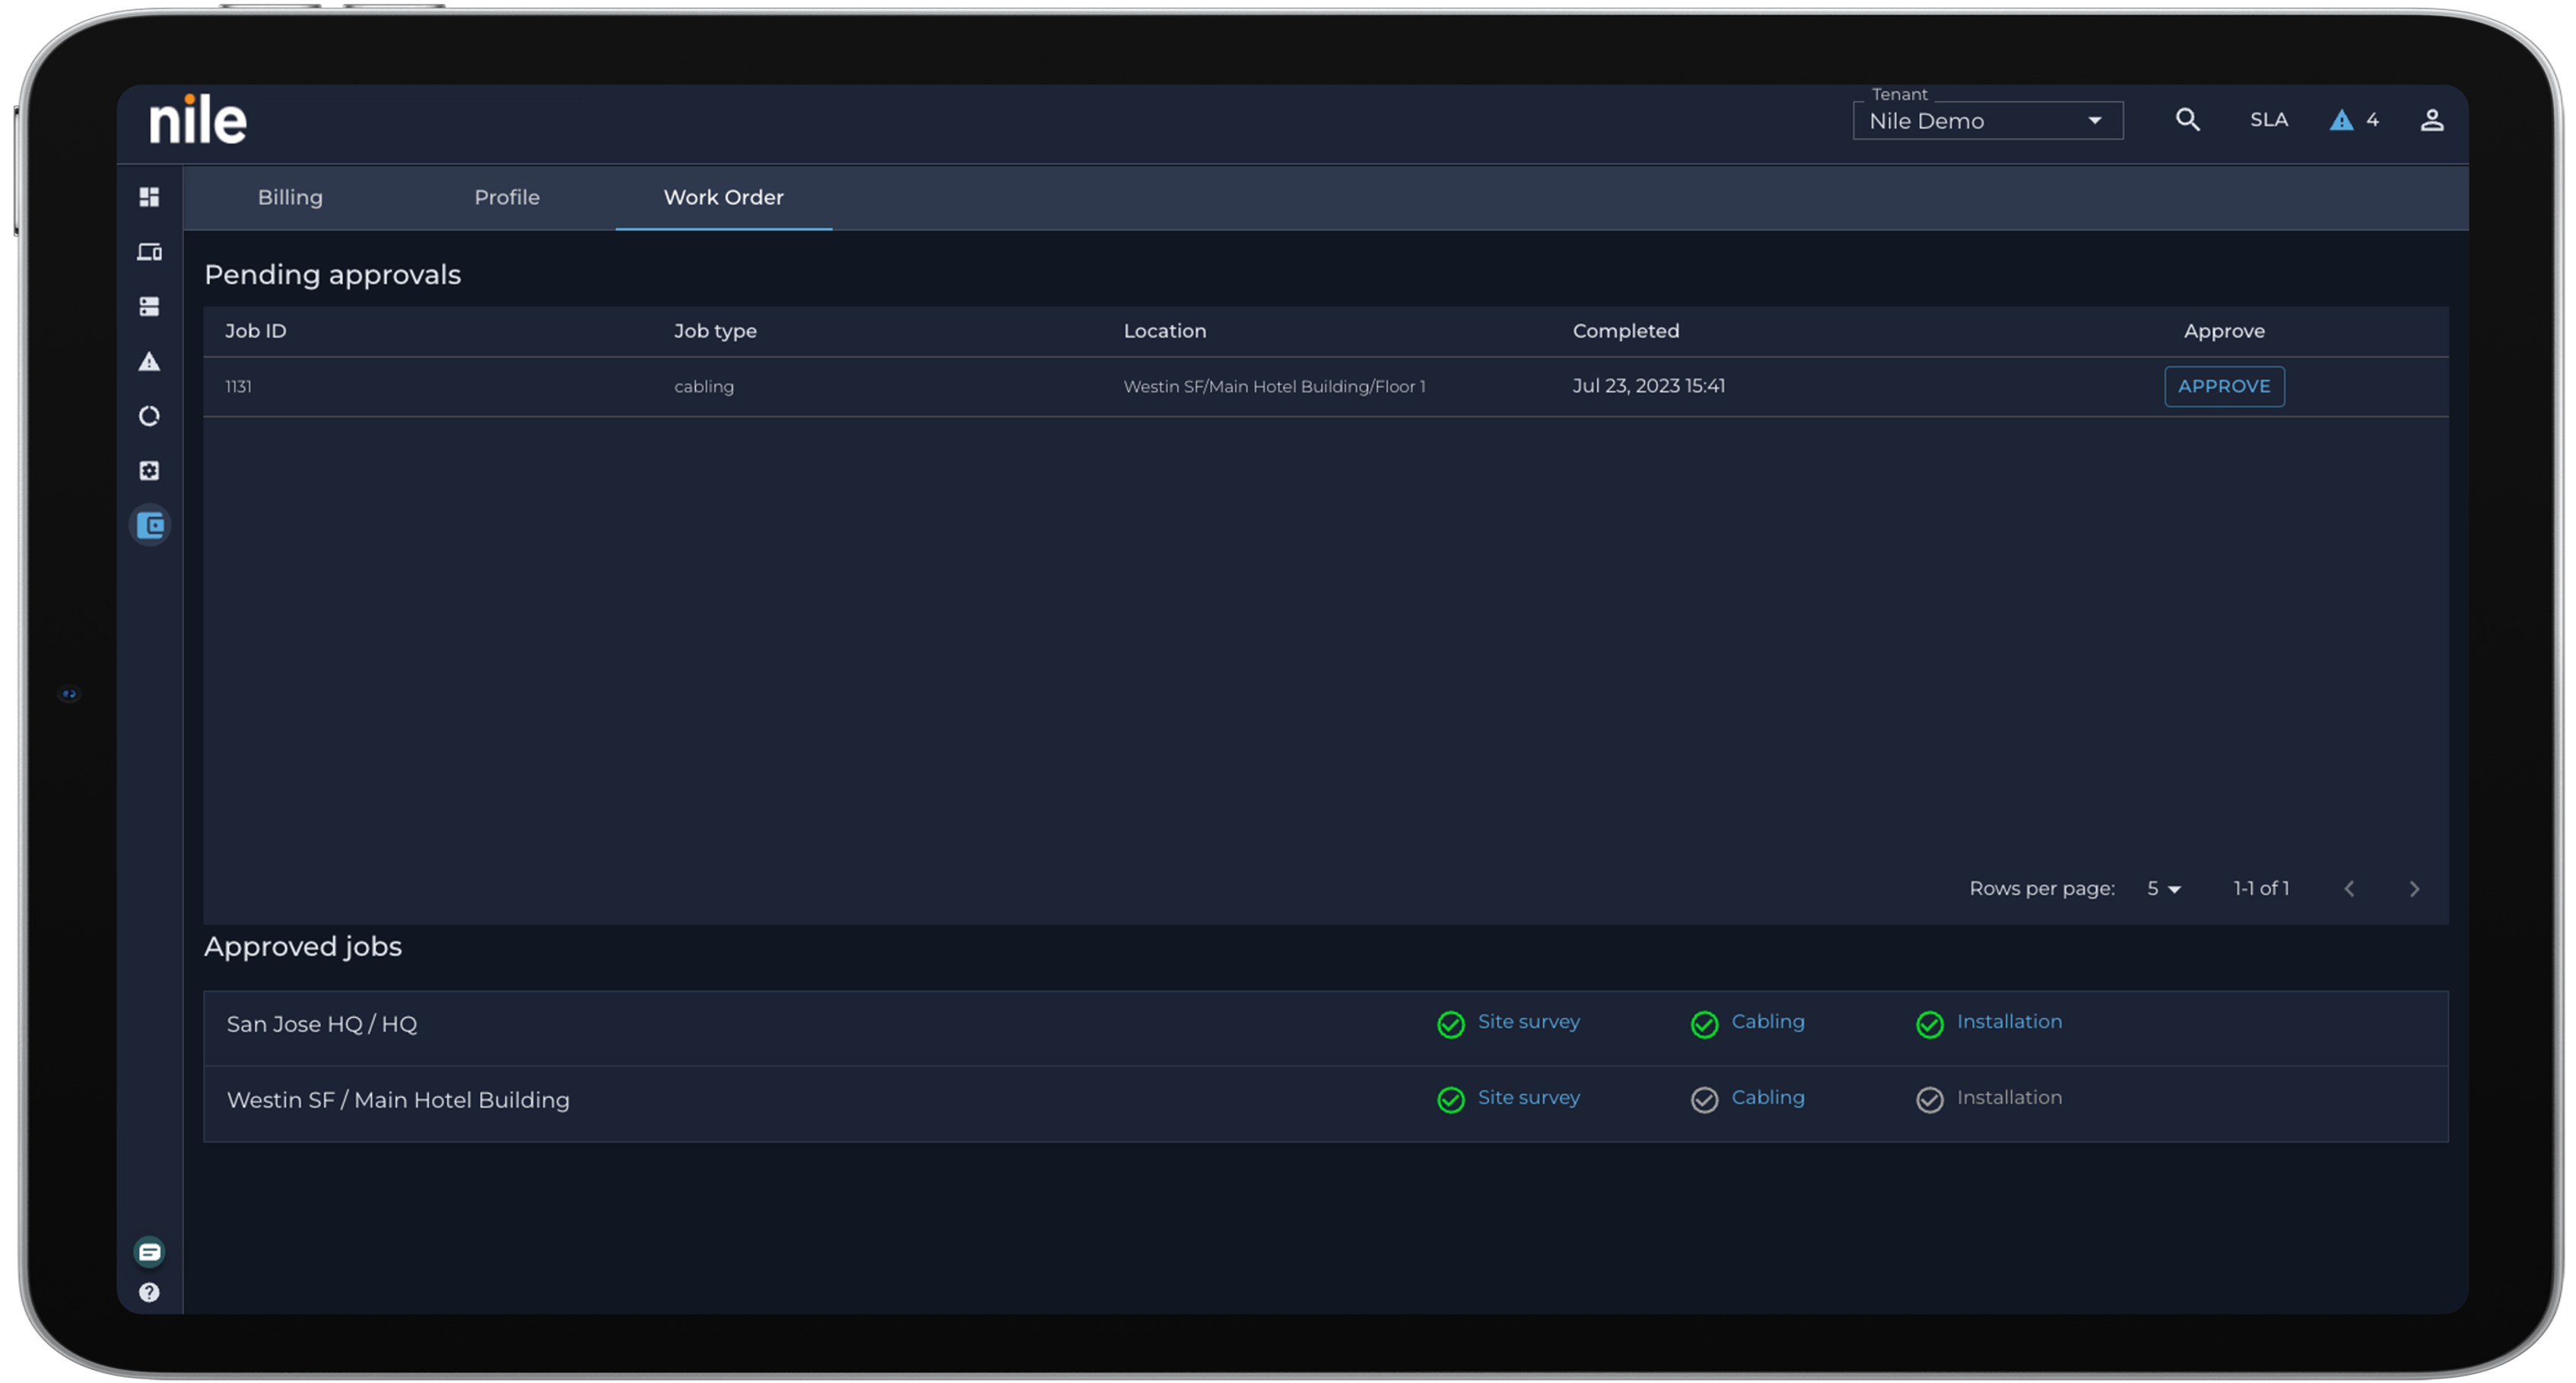
Task: Approve job 1131
Action: pyautogui.click(x=2223, y=386)
